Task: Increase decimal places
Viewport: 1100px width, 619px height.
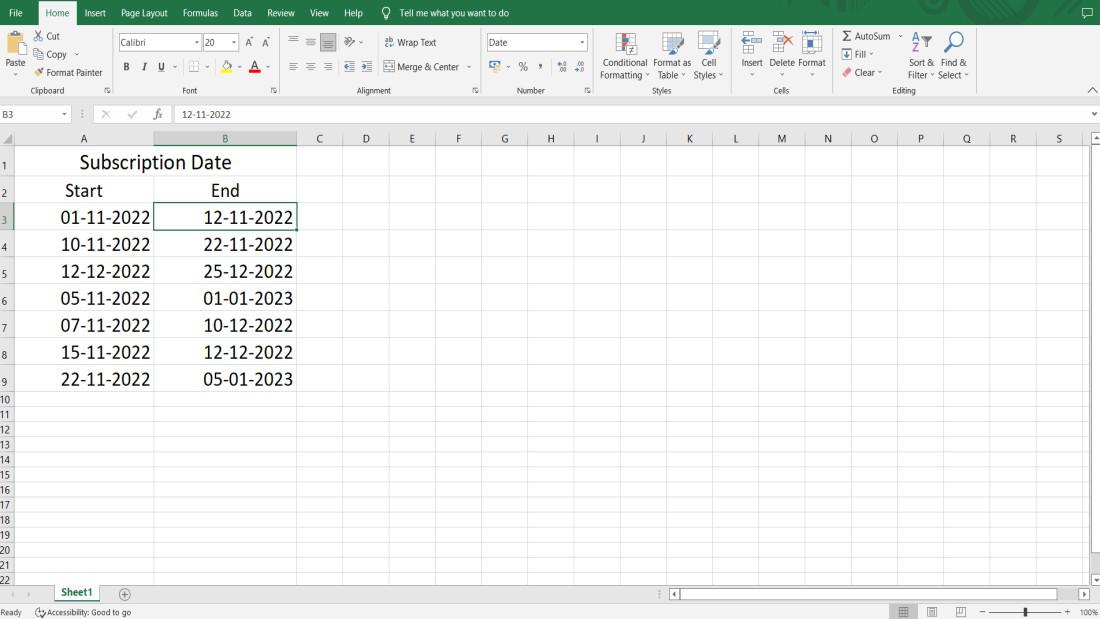Action: 562,67
